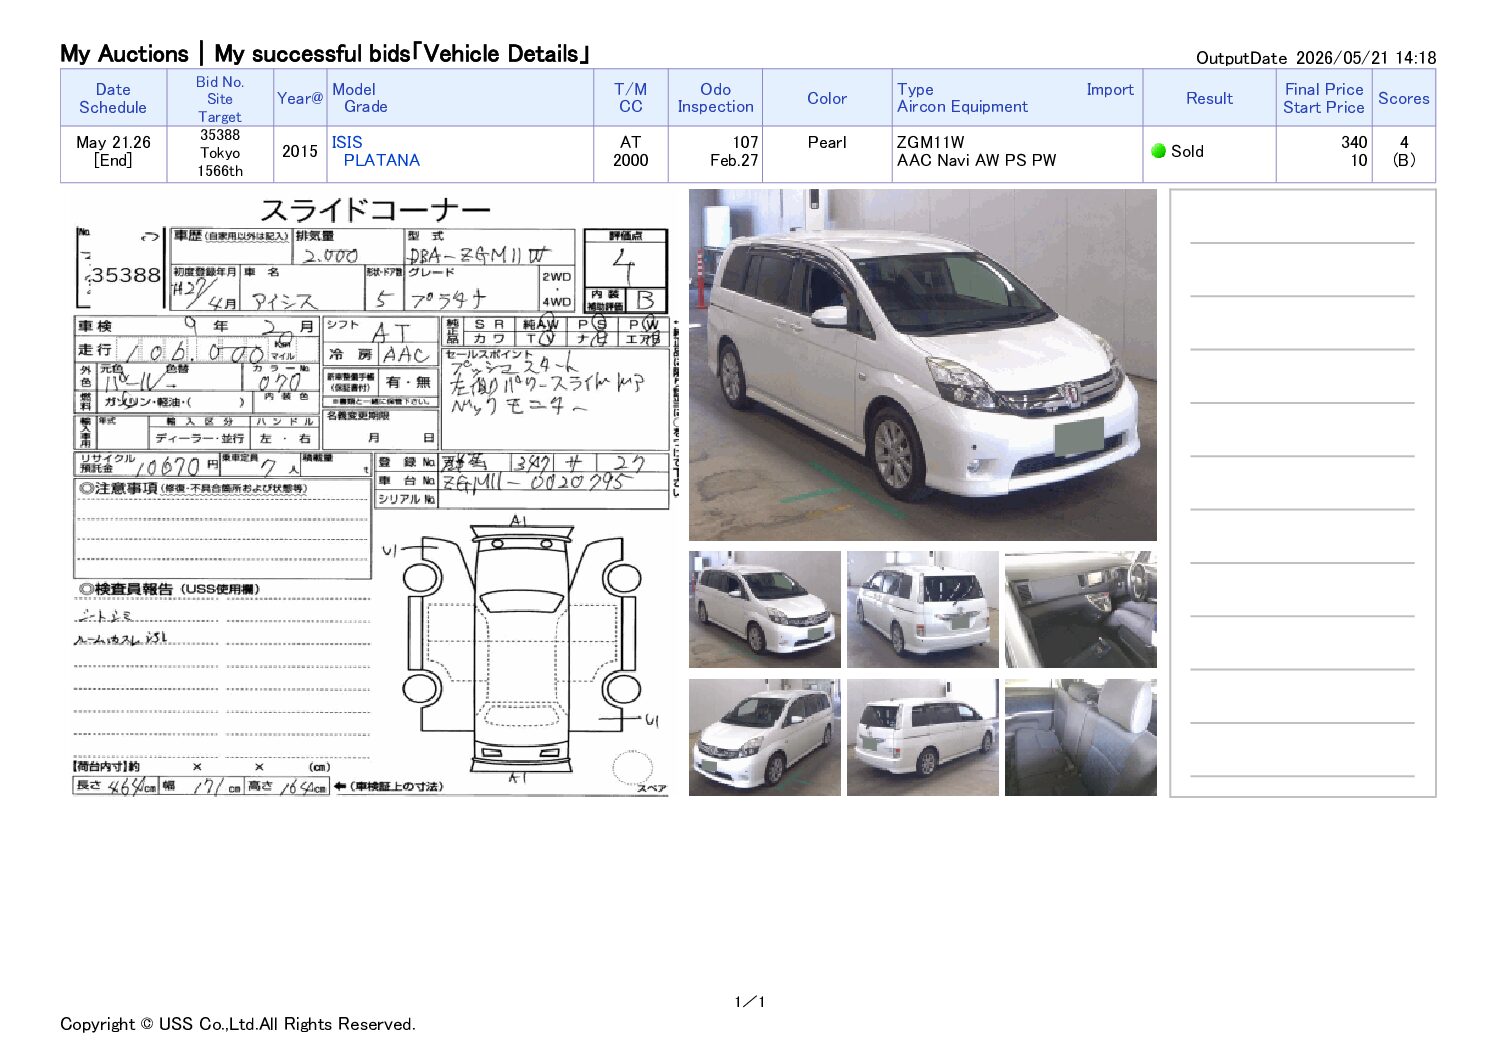This screenshot has width=1495, height=1058.
Task: Open the PLATANA grade link
Action: click(x=381, y=160)
